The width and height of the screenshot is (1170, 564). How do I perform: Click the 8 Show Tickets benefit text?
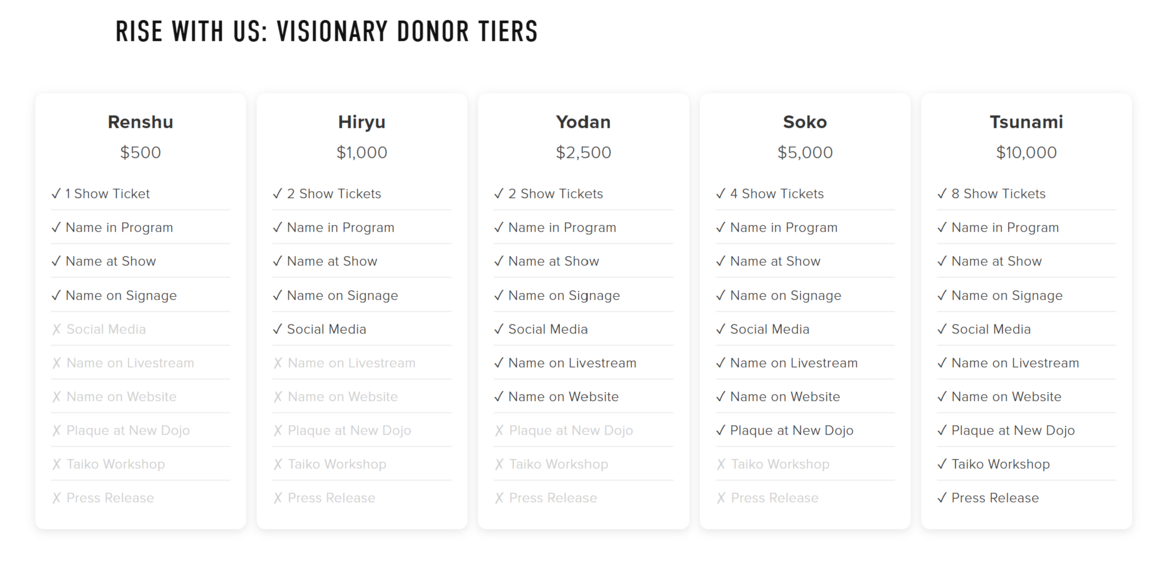(998, 194)
